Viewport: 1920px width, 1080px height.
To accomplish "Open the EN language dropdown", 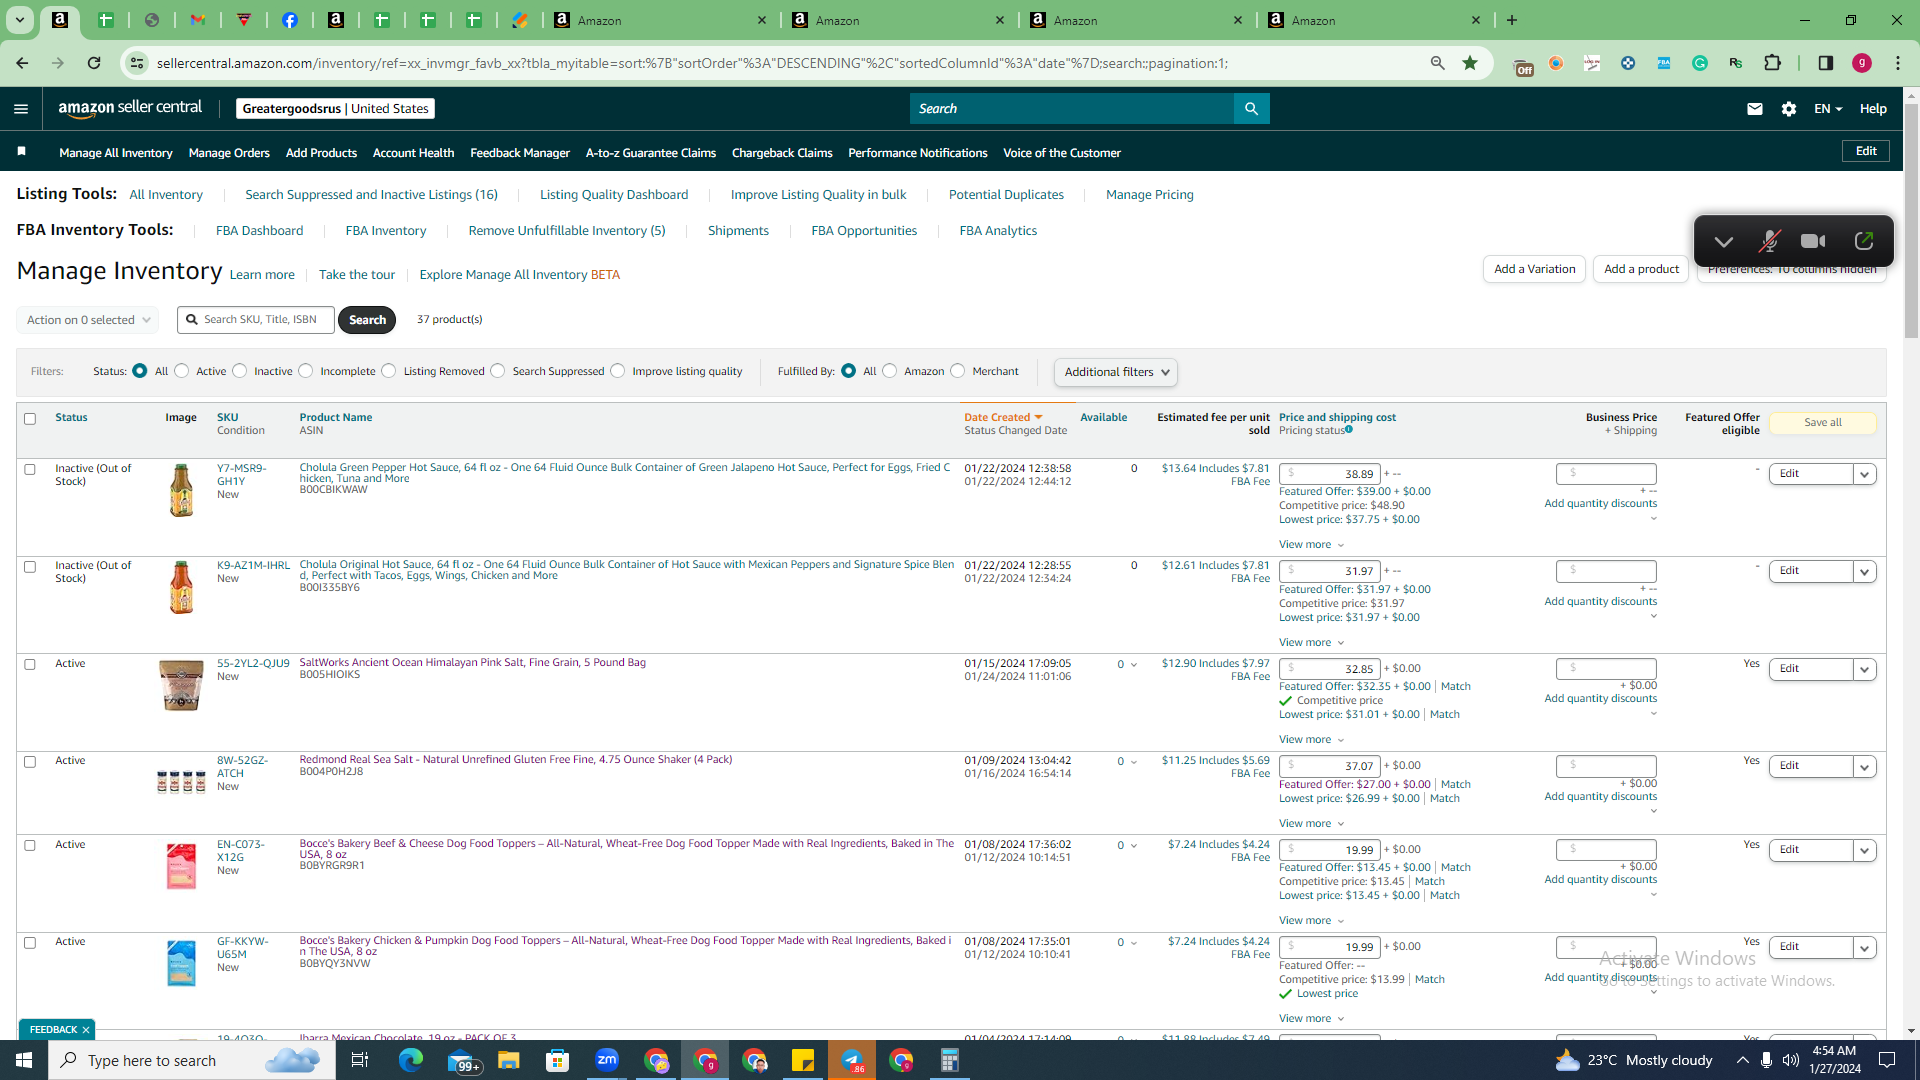I will pyautogui.click(x=1828, y=109).
